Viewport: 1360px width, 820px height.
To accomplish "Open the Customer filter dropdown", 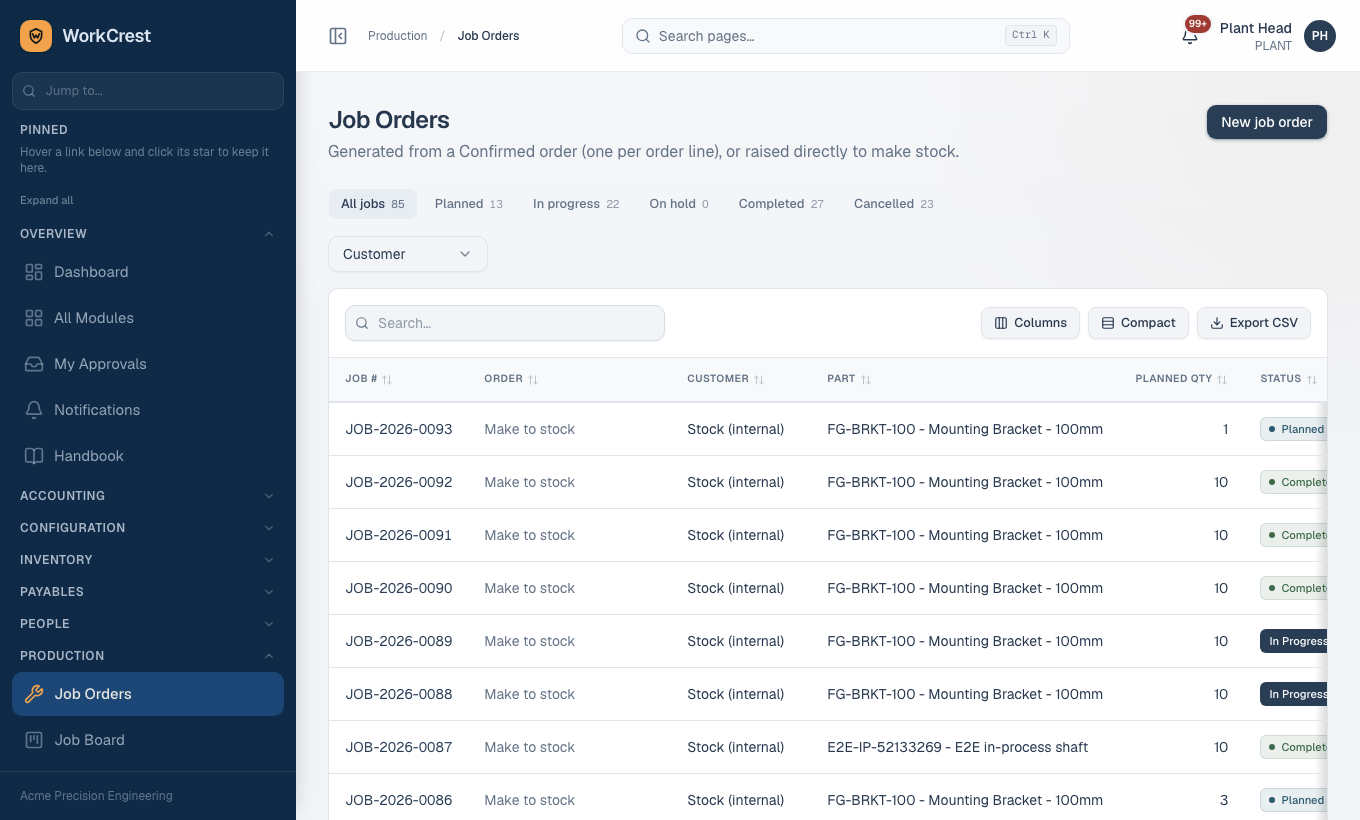I will pos(408,254).
